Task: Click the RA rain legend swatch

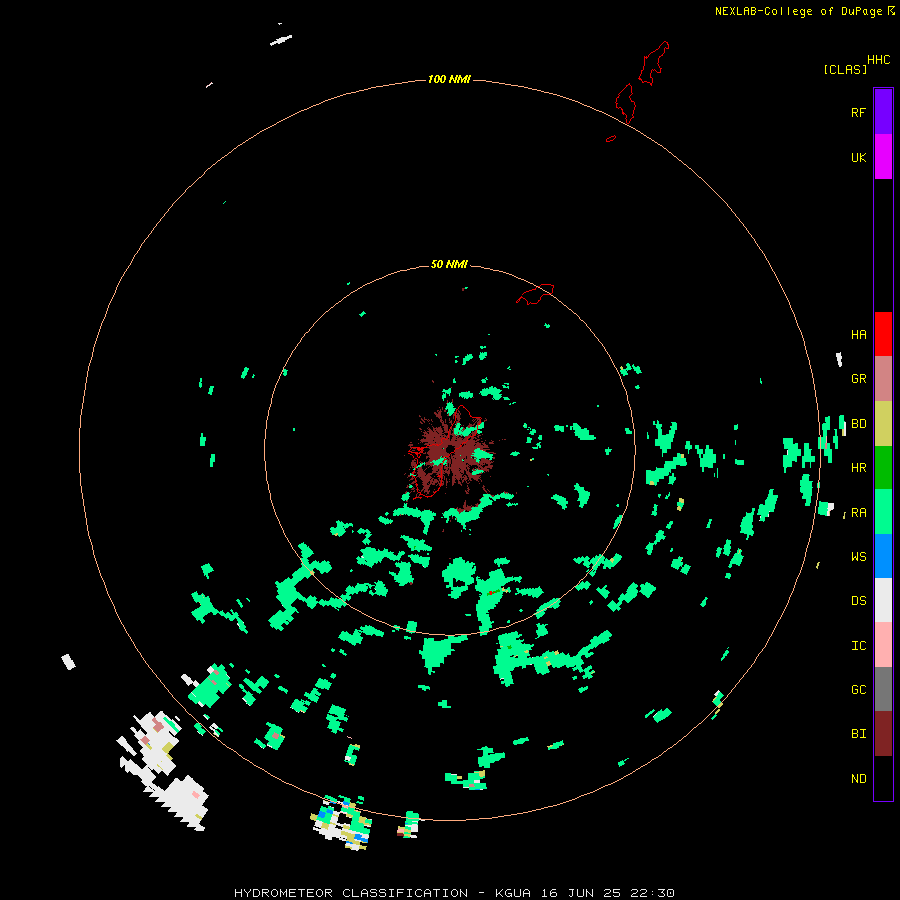Action: (883, 512)
